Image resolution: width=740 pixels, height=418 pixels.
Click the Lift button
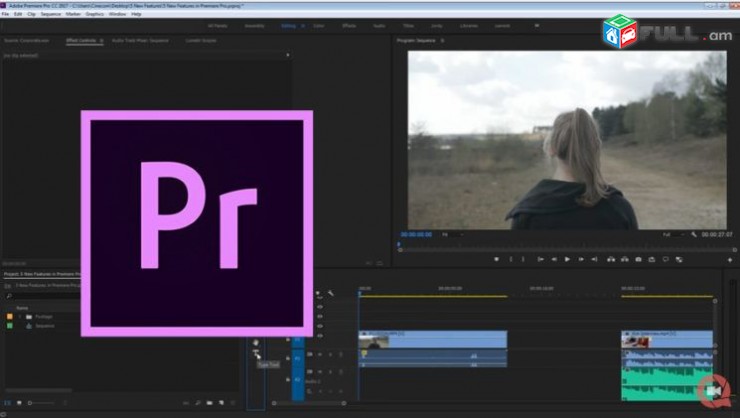point(611,259)
